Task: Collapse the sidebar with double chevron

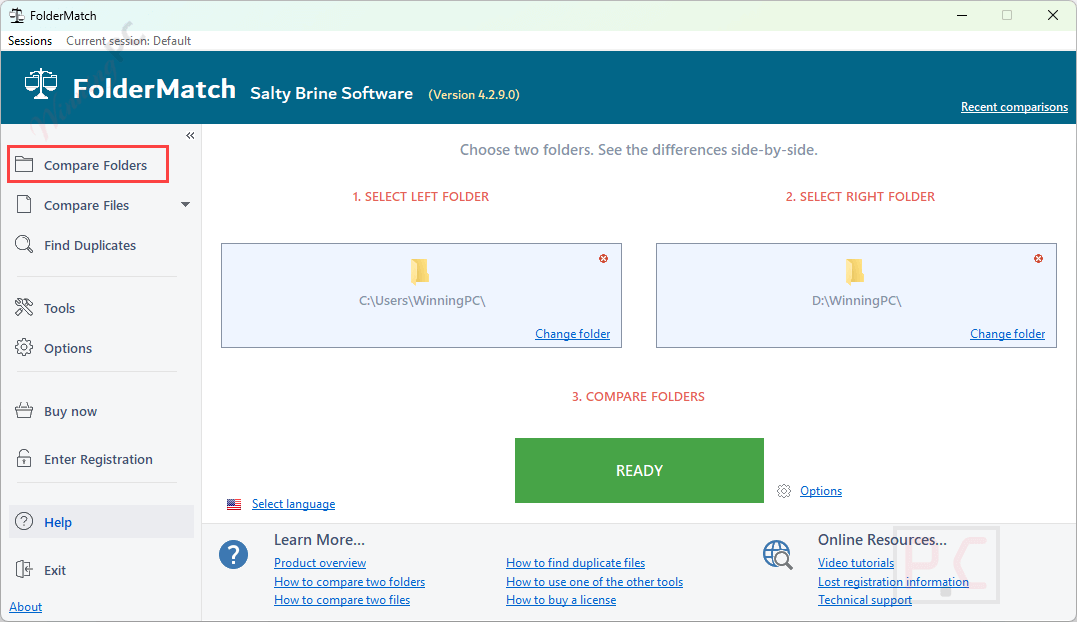Action: pyautogui.click(x=190, y=135)
